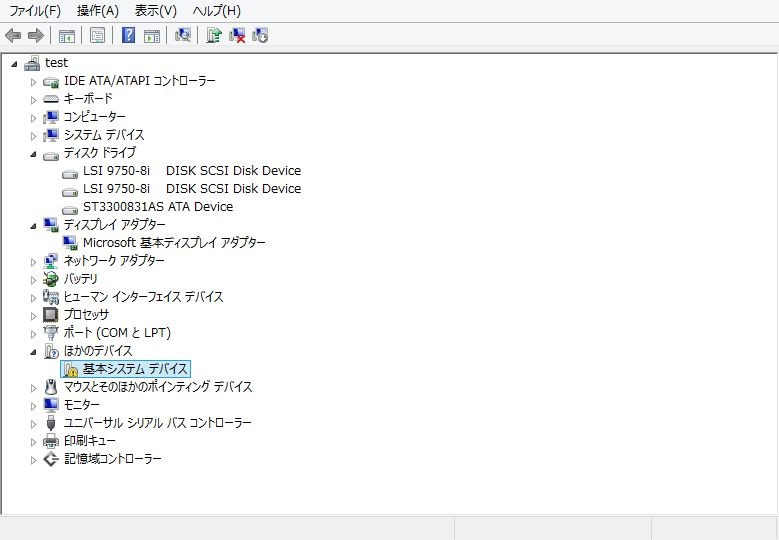Click the network adapter icon beside ネットワーク アダプター
Image resolution: width=779 pixels, height=540 pixels.
click(x=51, y=261)
